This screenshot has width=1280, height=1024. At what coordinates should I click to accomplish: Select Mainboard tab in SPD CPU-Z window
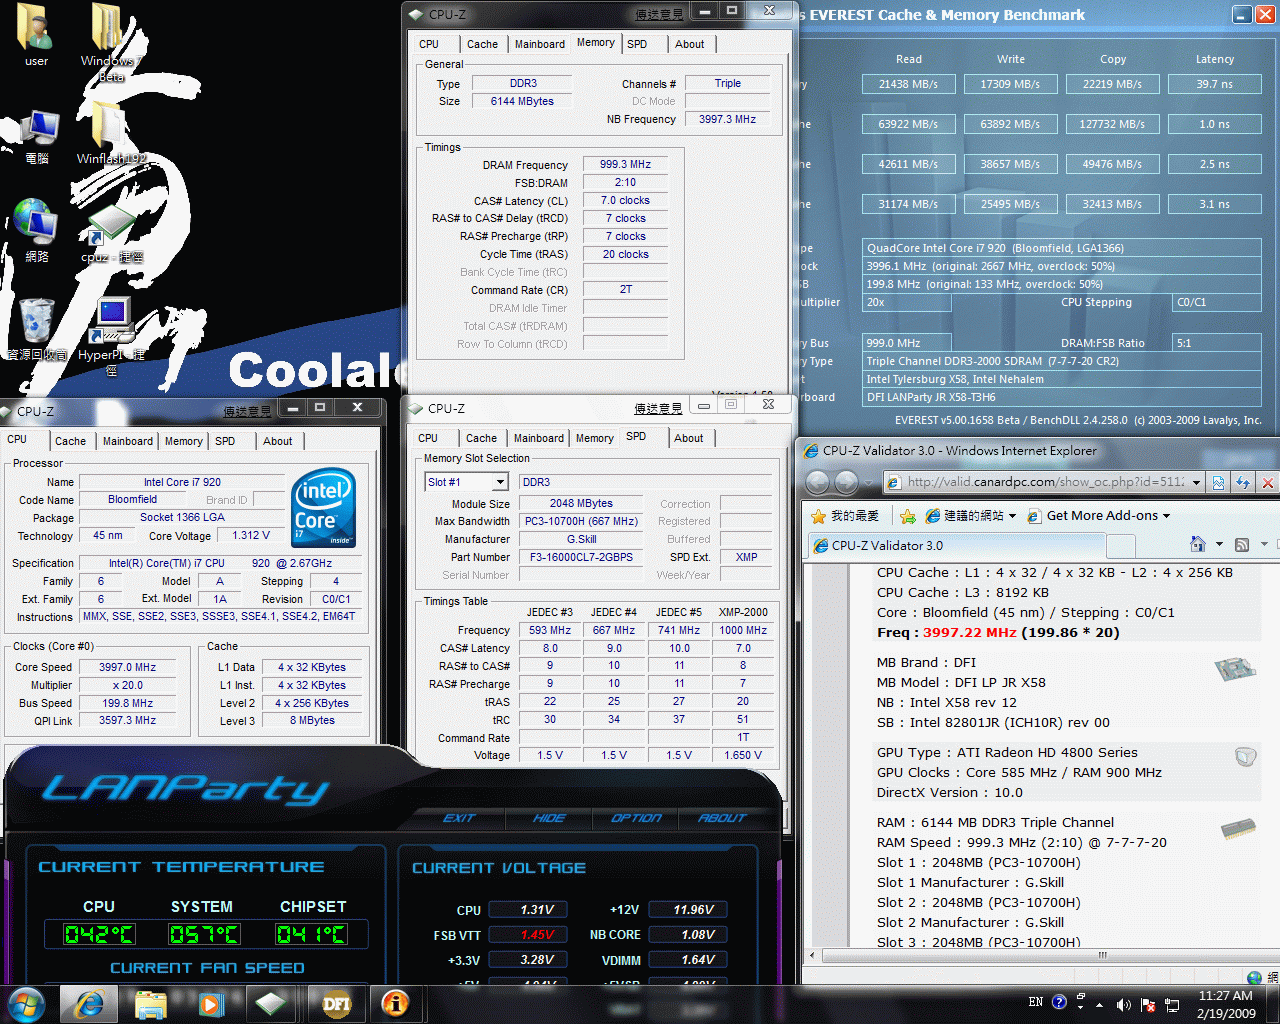539,438
